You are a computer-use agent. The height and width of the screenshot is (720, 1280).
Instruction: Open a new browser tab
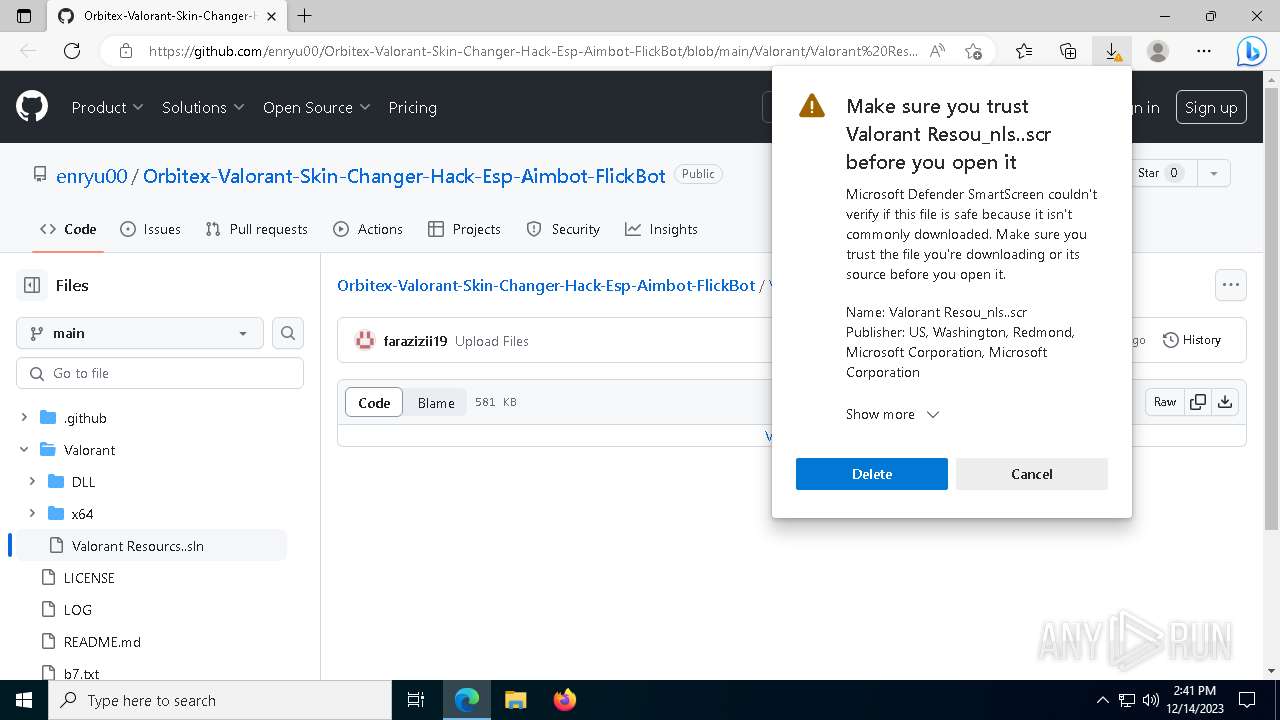305,16
